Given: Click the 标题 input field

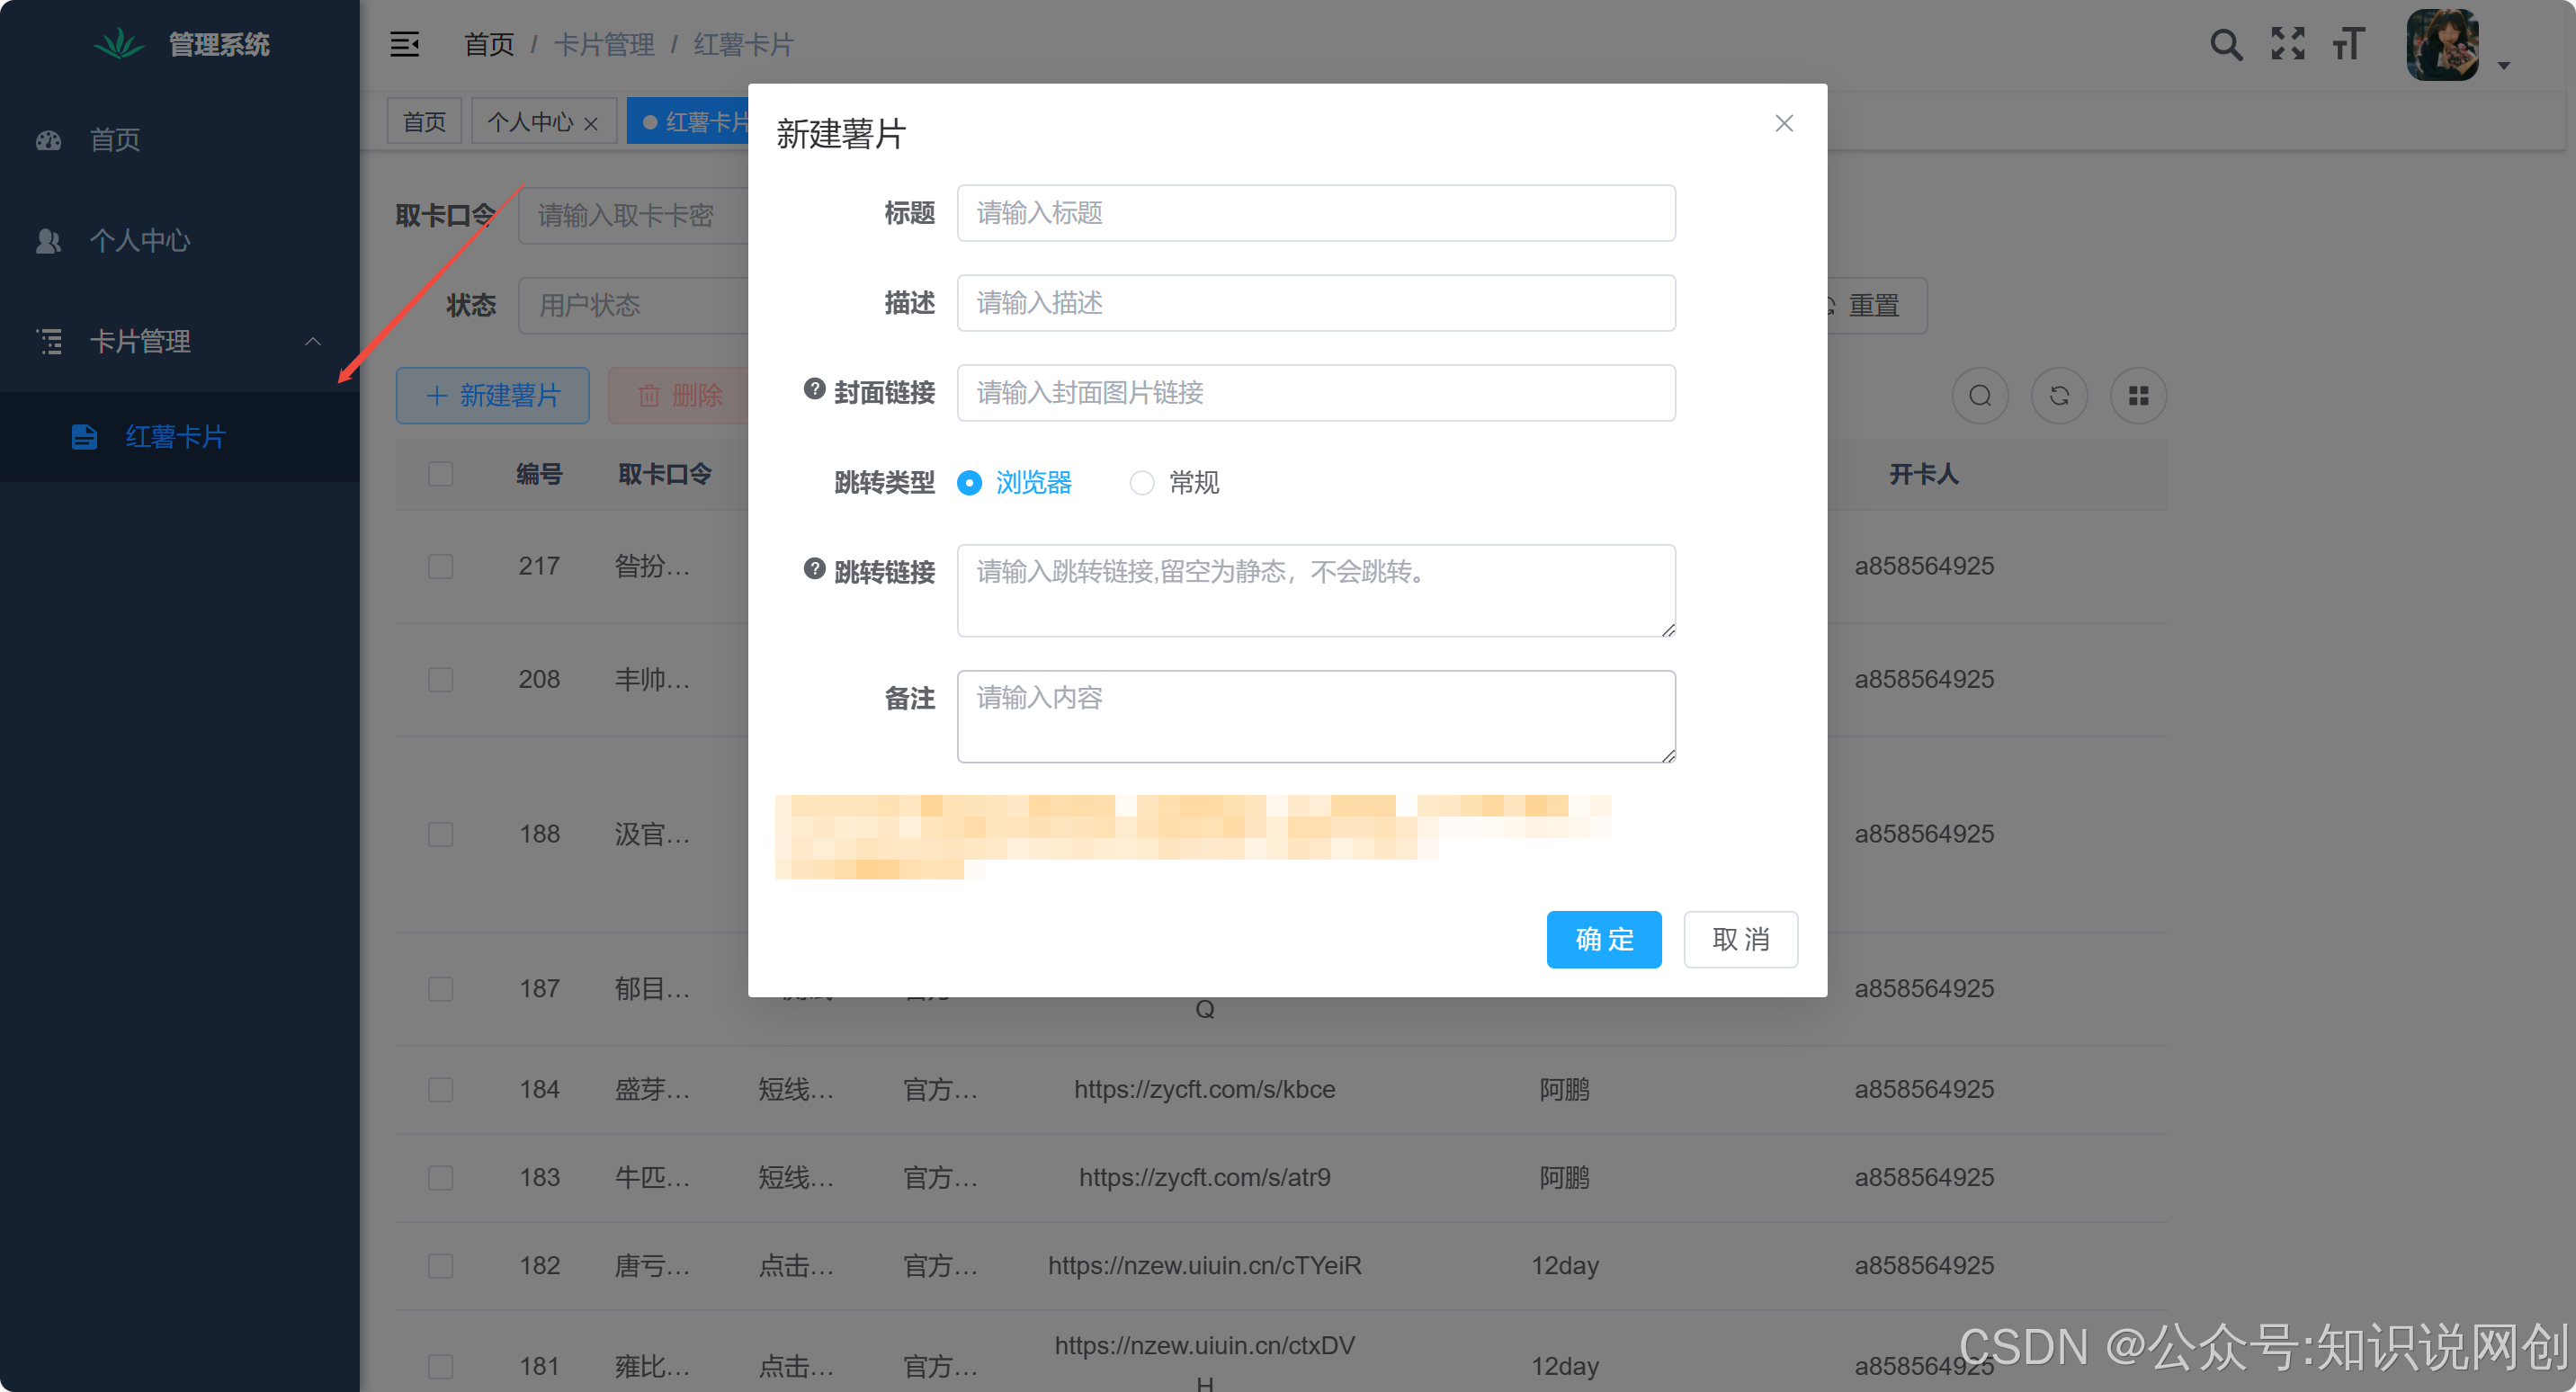Looking at the screenshot, I should [1315, 213].
